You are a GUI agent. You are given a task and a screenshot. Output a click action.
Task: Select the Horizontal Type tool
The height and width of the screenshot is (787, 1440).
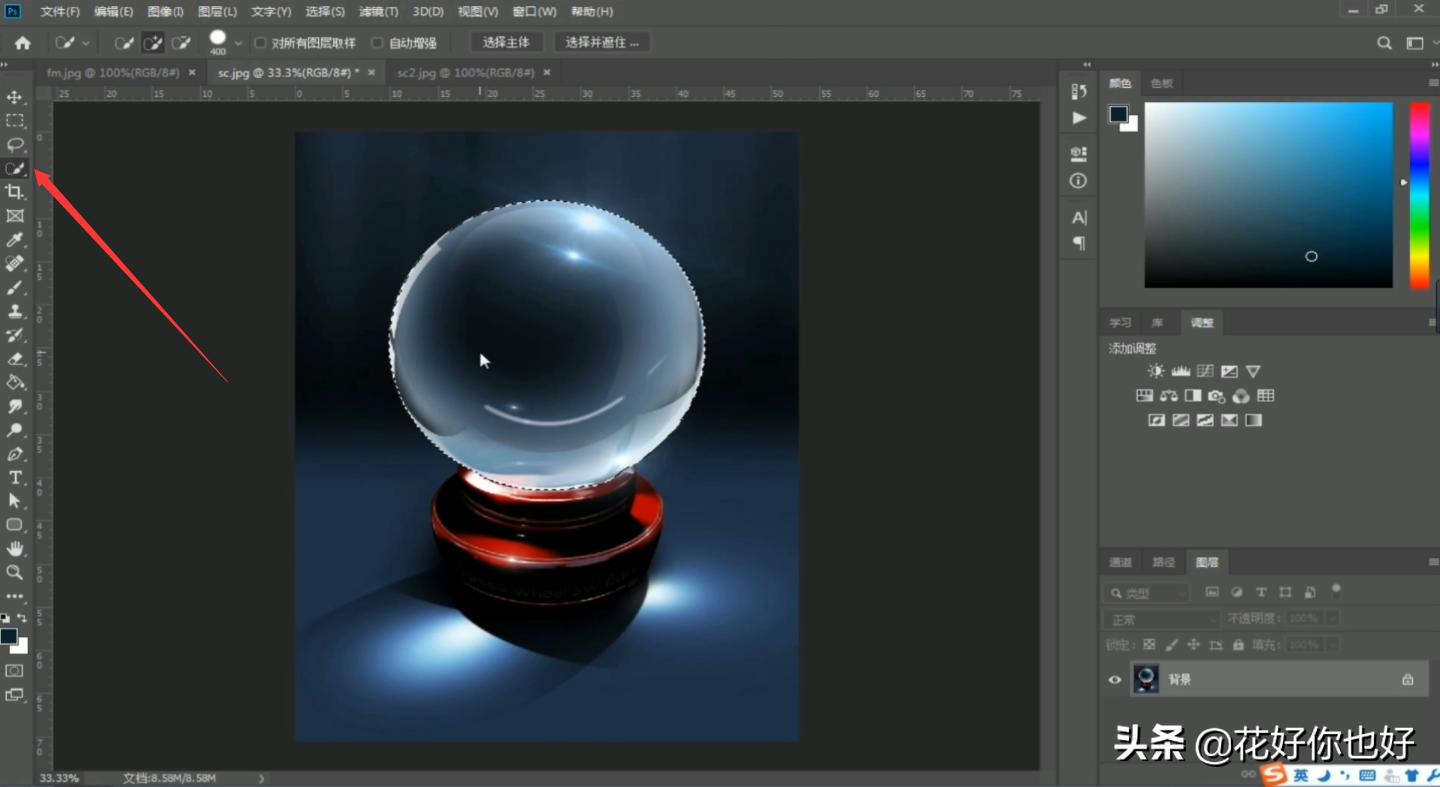click(14, 477)
